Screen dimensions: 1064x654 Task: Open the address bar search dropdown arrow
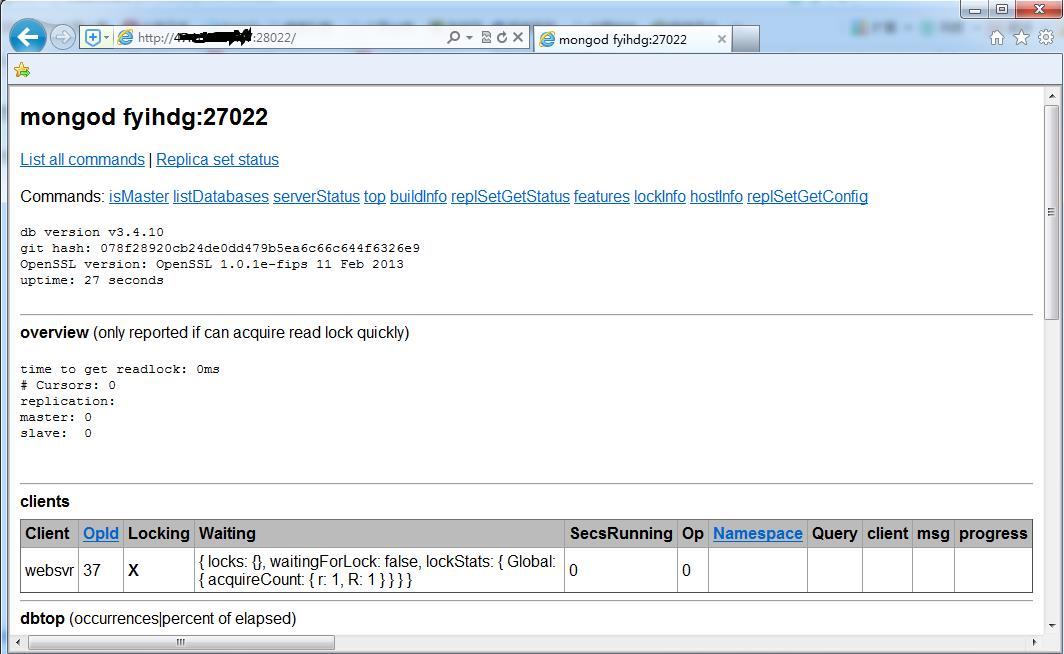click(469, 37)
